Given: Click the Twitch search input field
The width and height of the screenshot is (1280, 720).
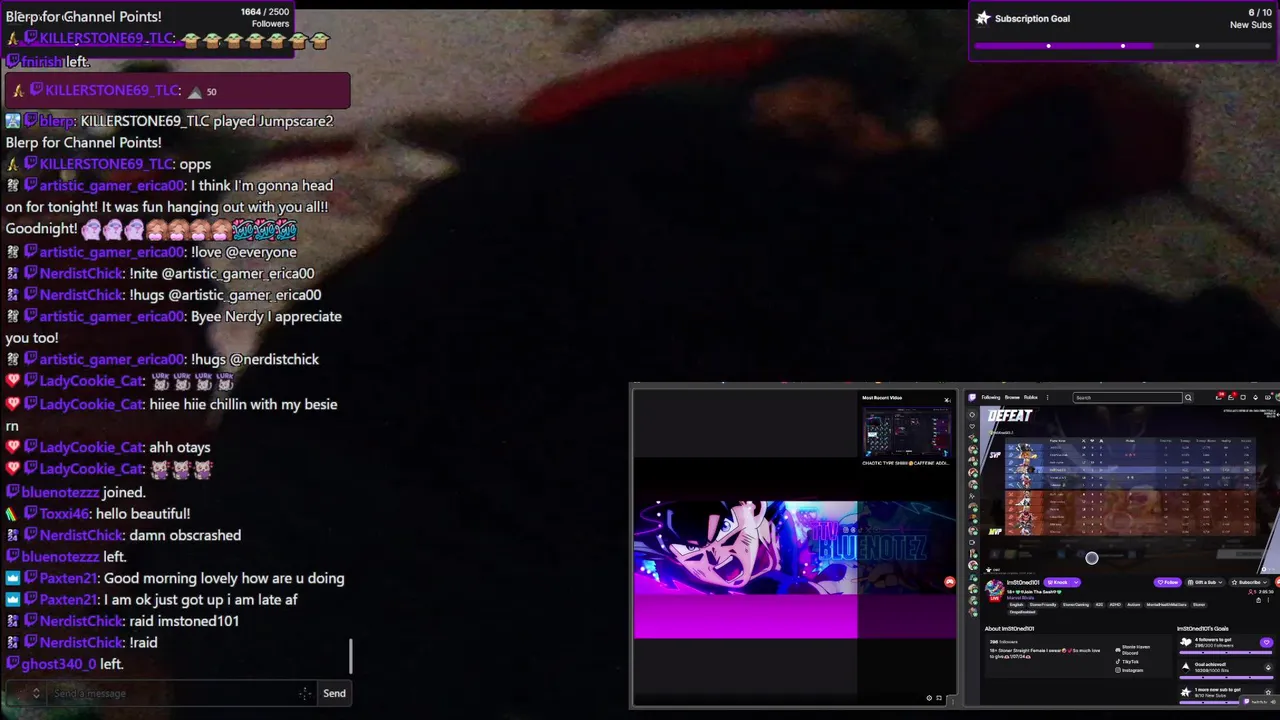Looking at the screenshot, I should point(1127,397).
